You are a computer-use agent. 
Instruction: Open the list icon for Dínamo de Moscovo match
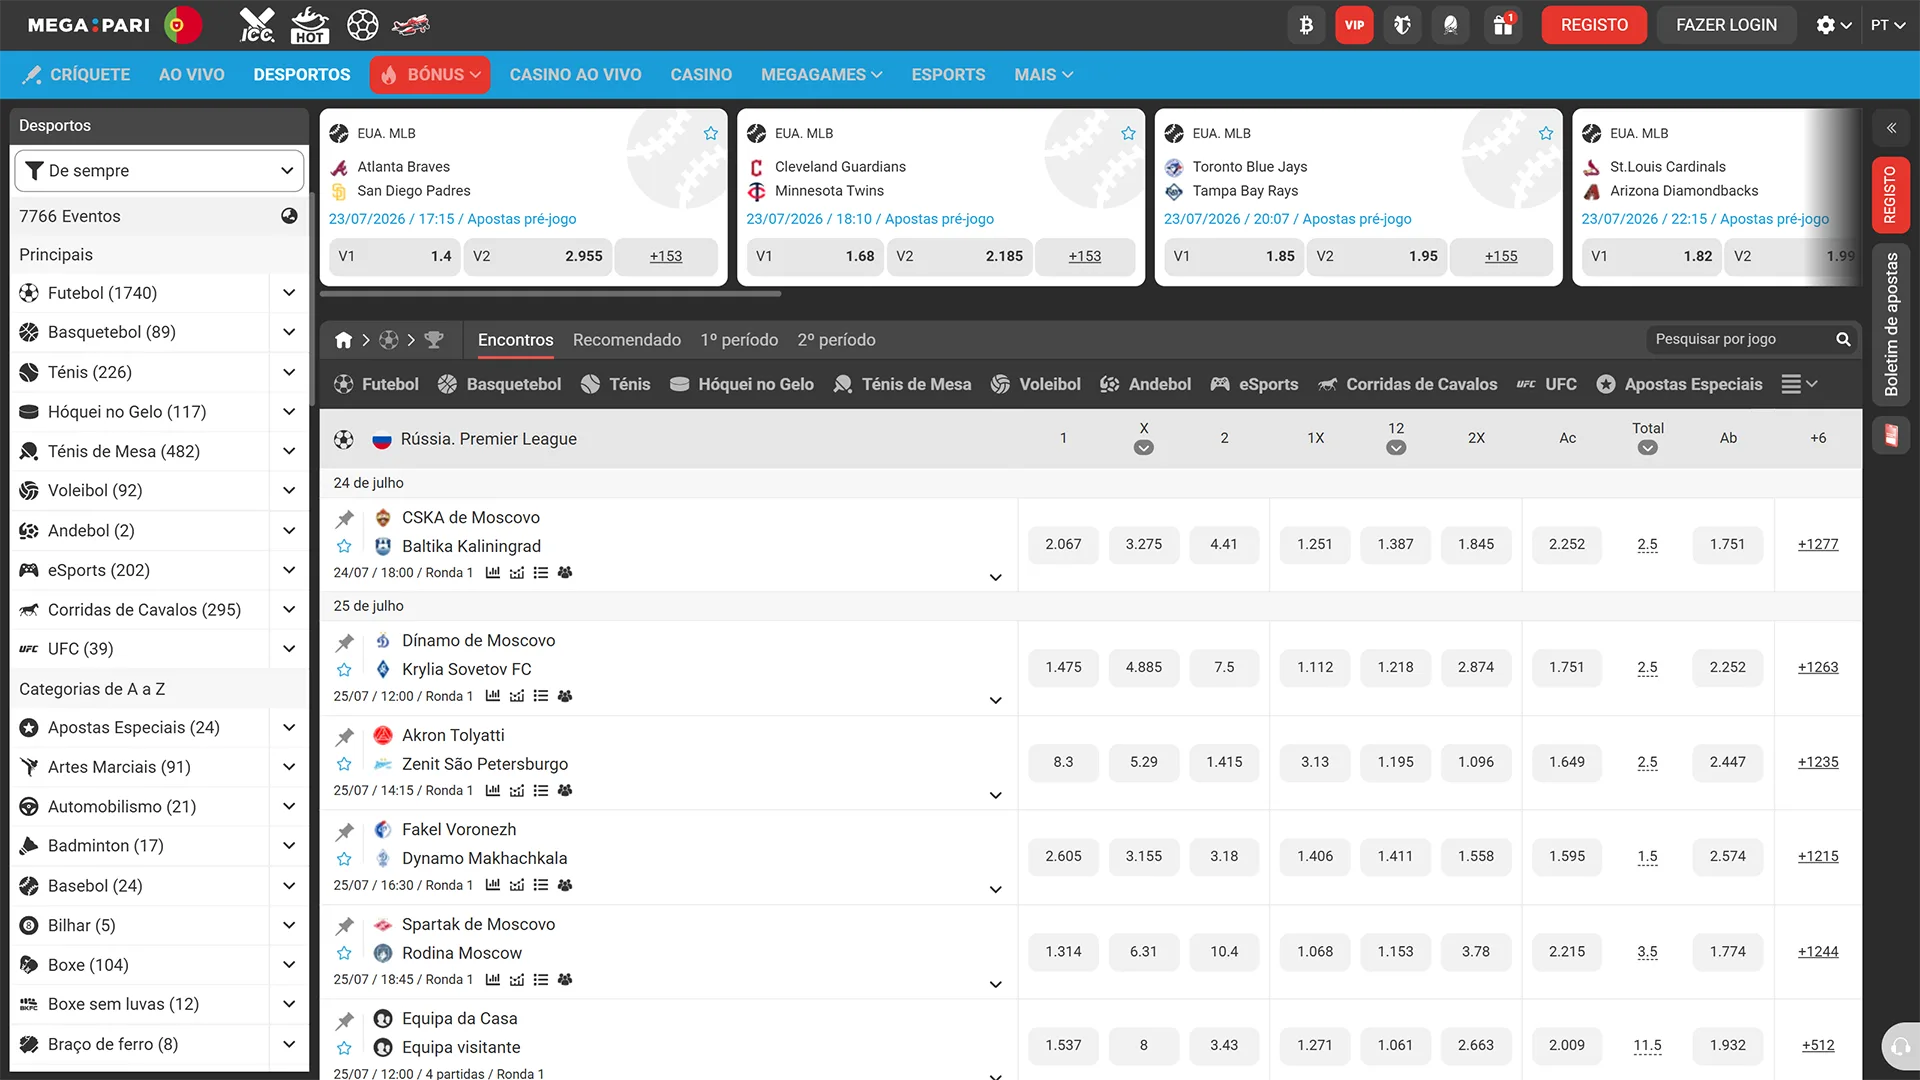click(x=541, y=696)
